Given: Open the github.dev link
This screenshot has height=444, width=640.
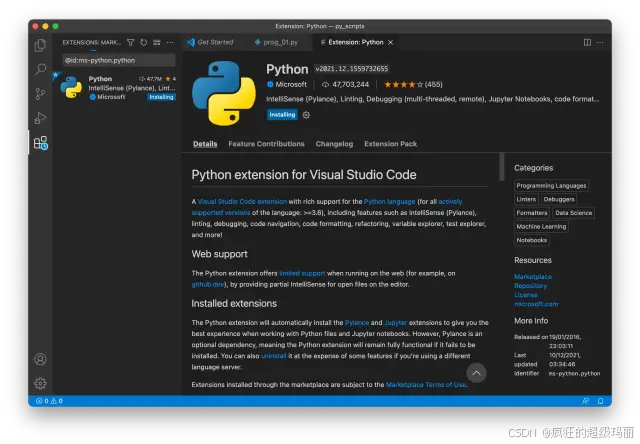Looking at the screenshot, I should click(x=208, y=284).
